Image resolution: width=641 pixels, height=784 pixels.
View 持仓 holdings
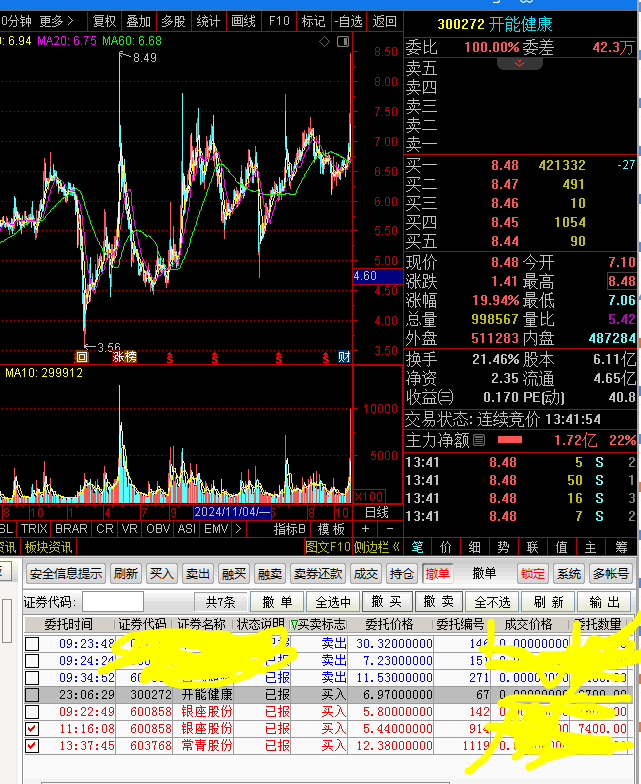point(402,574)
